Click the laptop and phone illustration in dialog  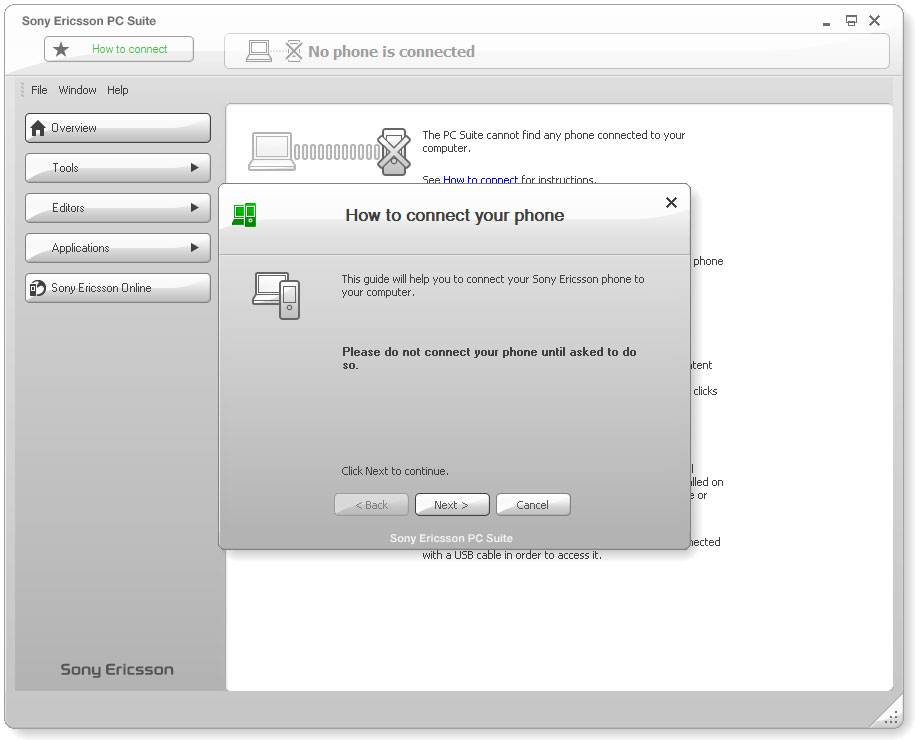click(x=277, y=295)
